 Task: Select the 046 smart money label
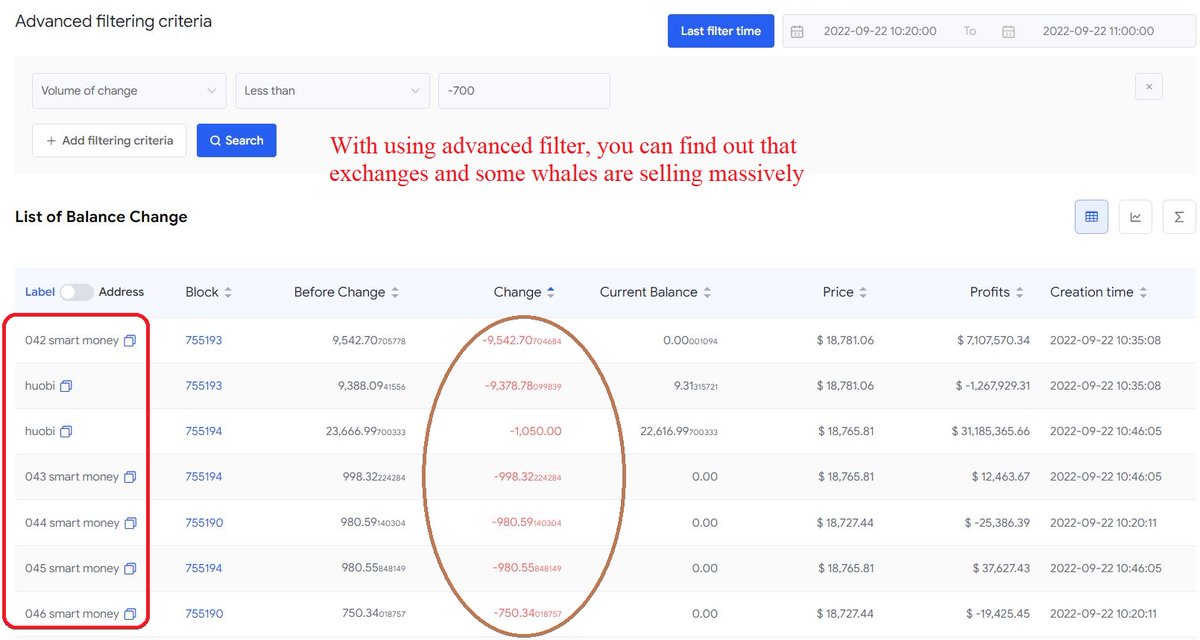[72, 614]
